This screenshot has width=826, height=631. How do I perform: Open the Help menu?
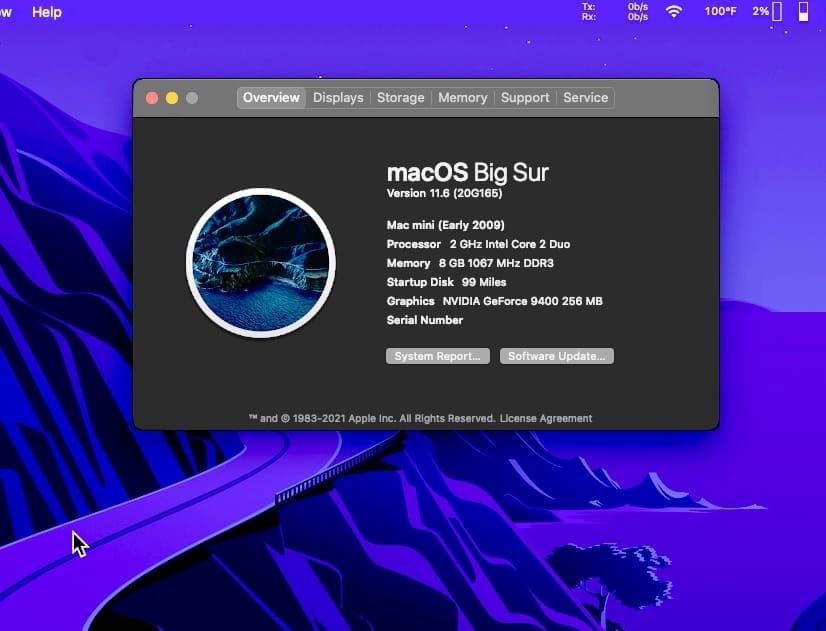coord(47,12)
